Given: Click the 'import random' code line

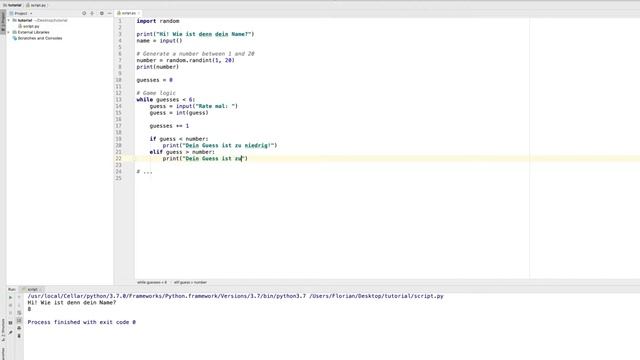Looking at the screenshot, I should (x=158, y=21).
